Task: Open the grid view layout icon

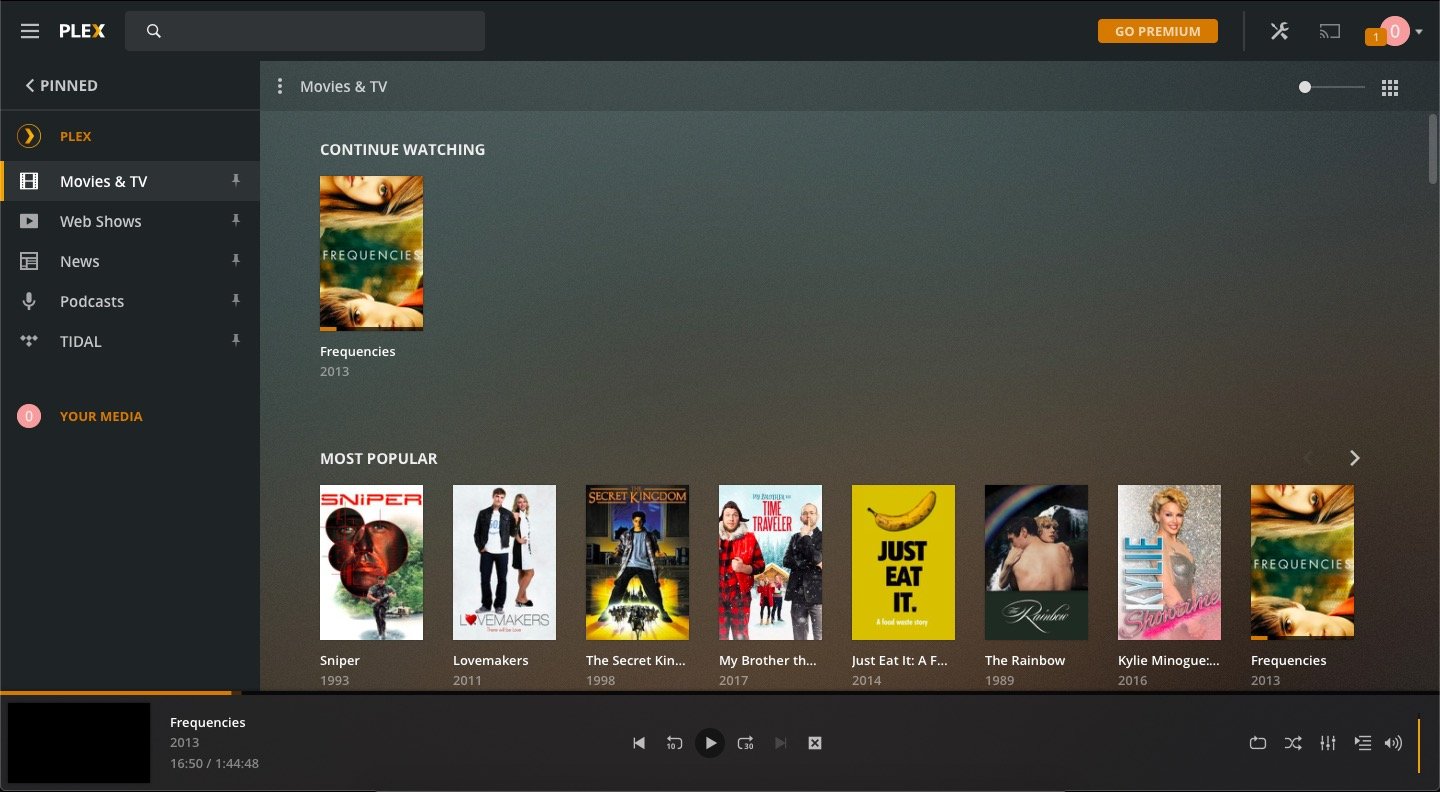Action: coord(1390,87)
